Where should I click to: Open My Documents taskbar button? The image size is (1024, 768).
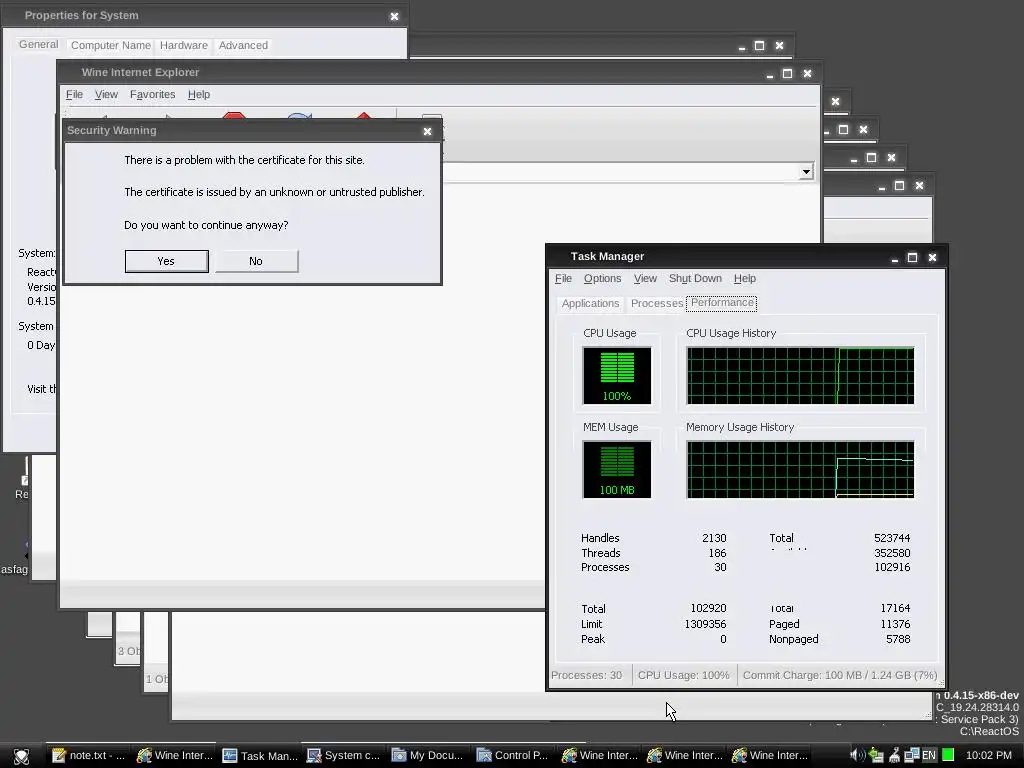pyautogui.click(x=428, y=756)
